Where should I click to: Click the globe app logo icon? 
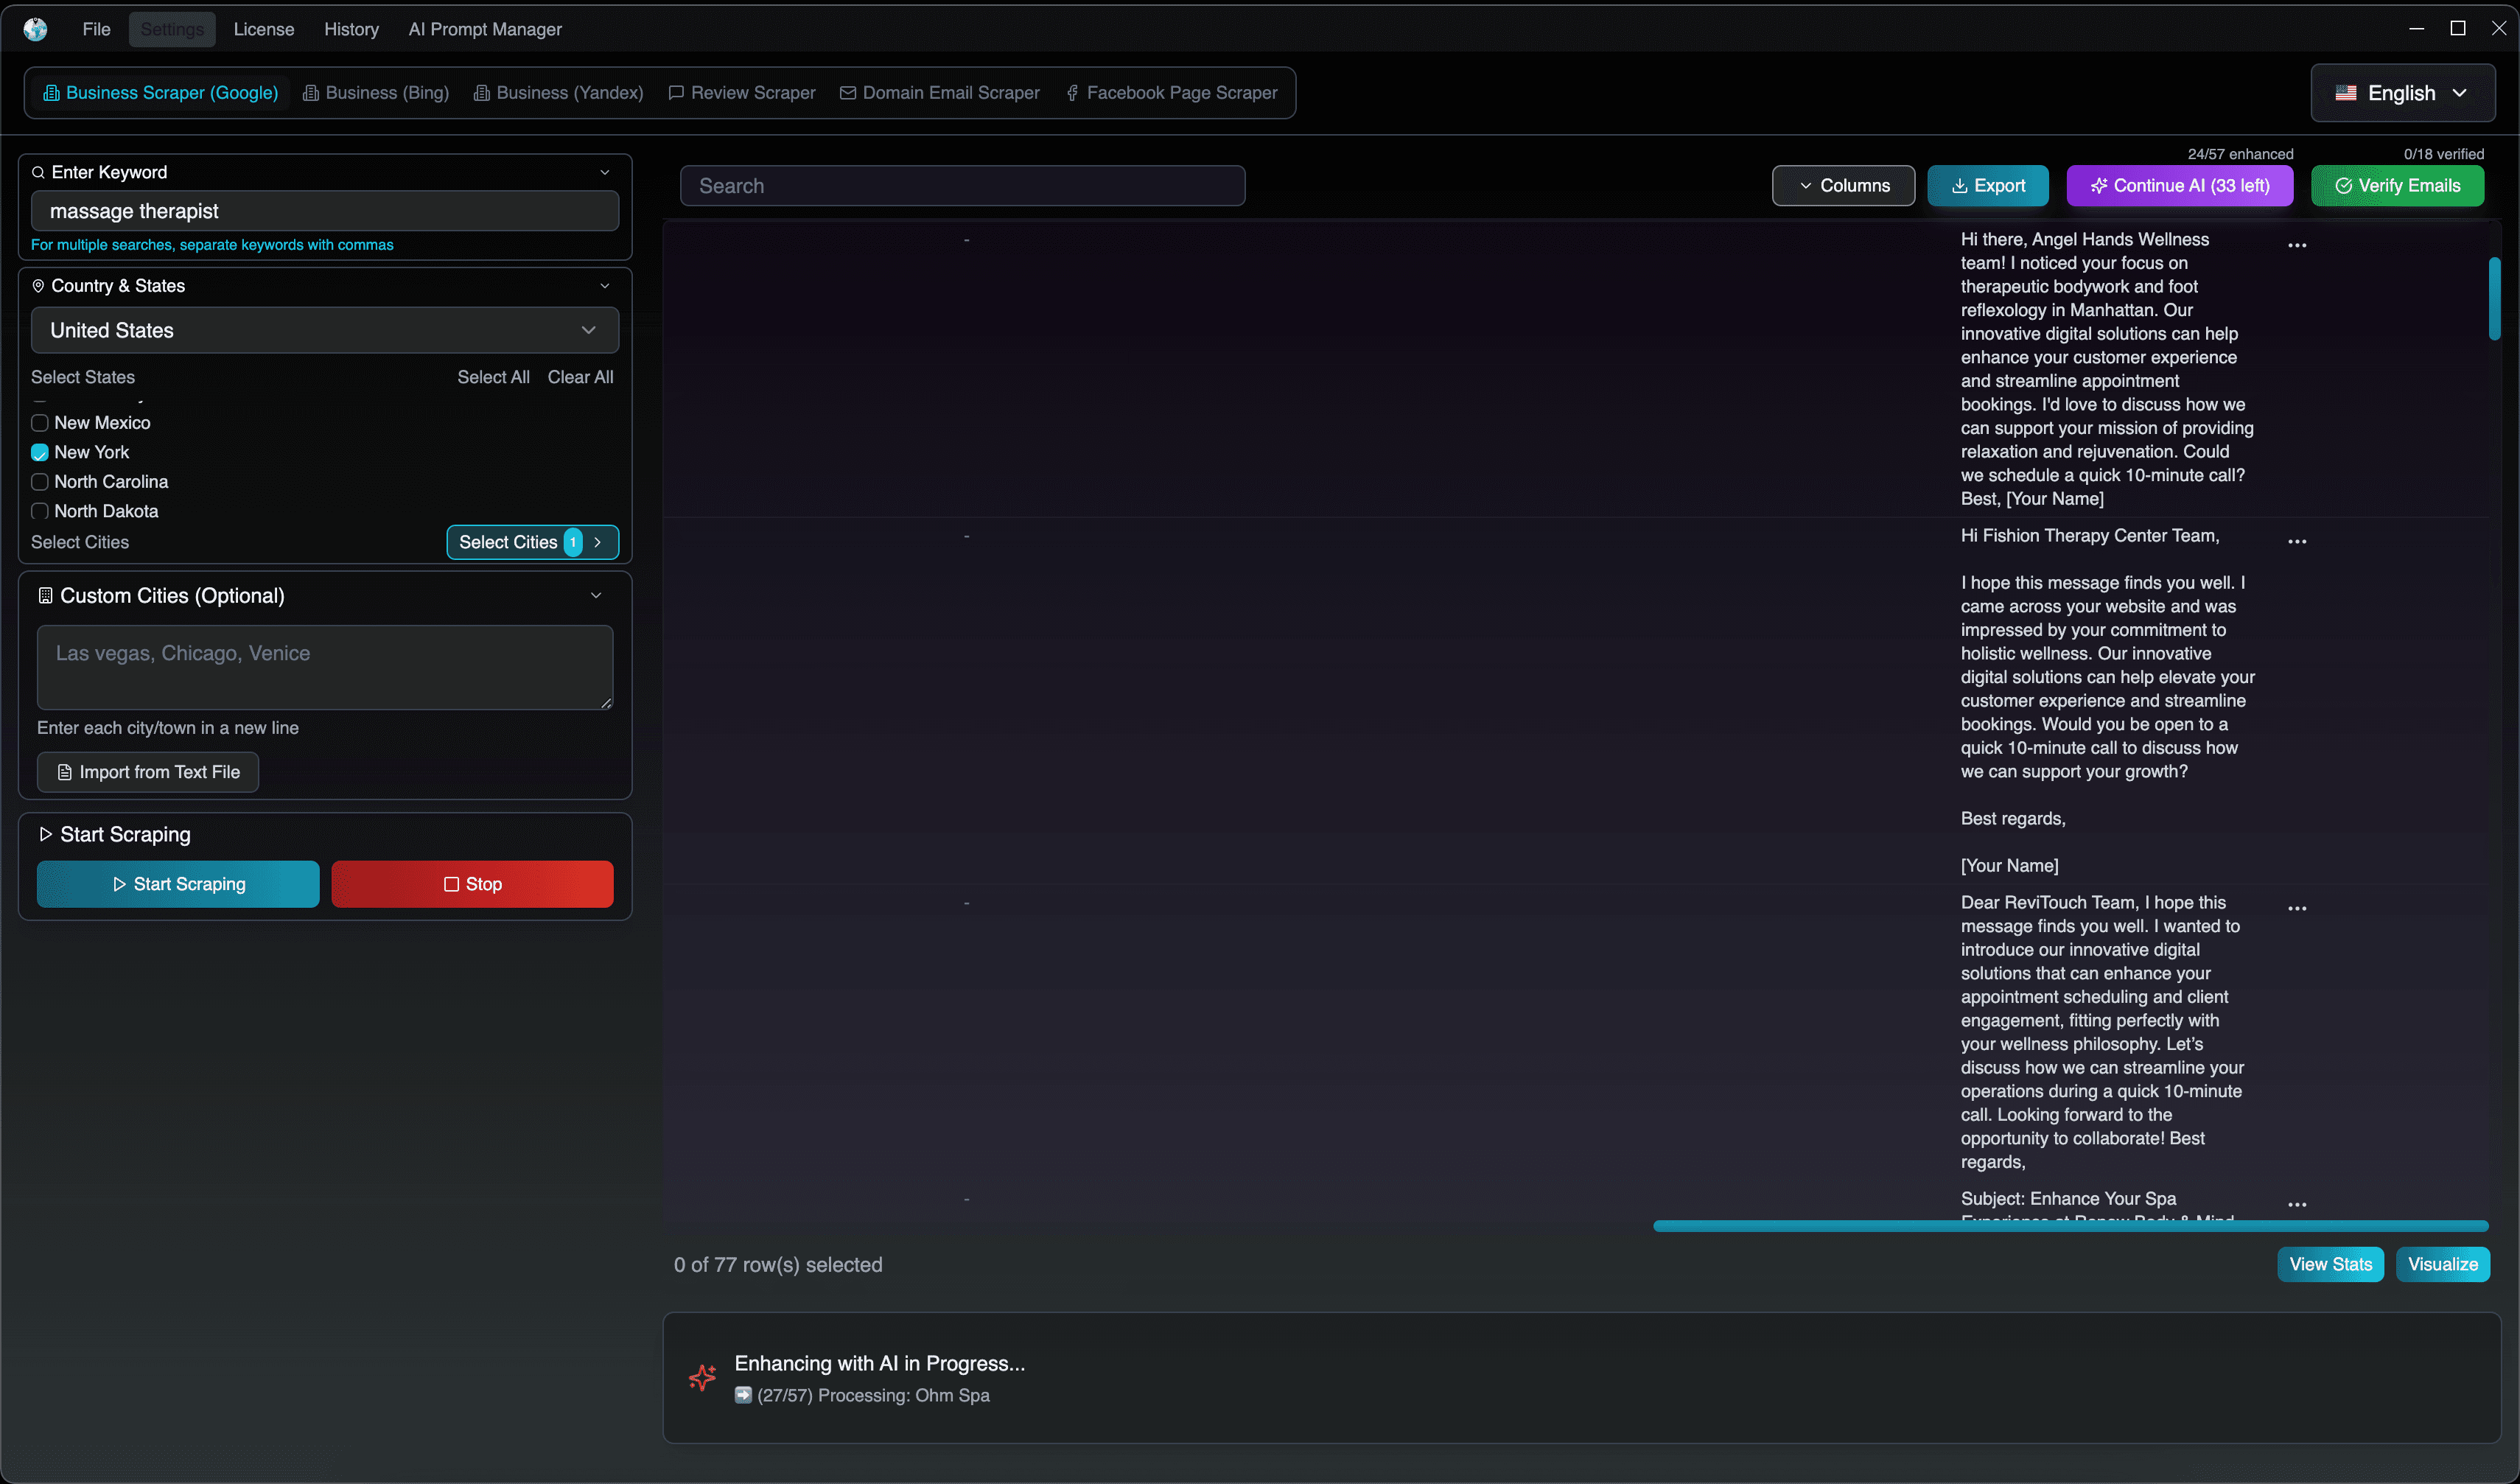pos(36,29)
